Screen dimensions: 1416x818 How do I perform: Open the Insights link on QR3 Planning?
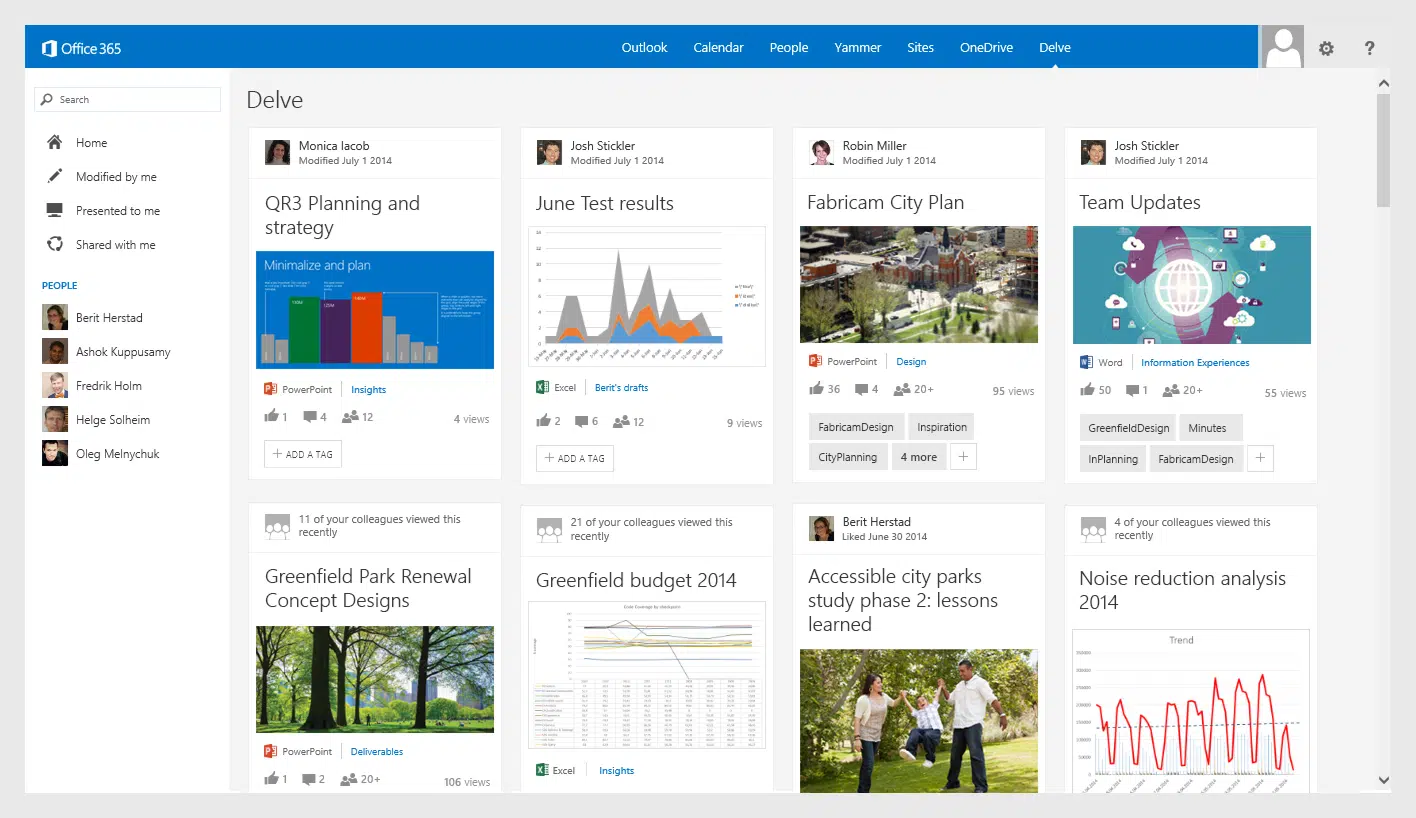coord(369,390)
